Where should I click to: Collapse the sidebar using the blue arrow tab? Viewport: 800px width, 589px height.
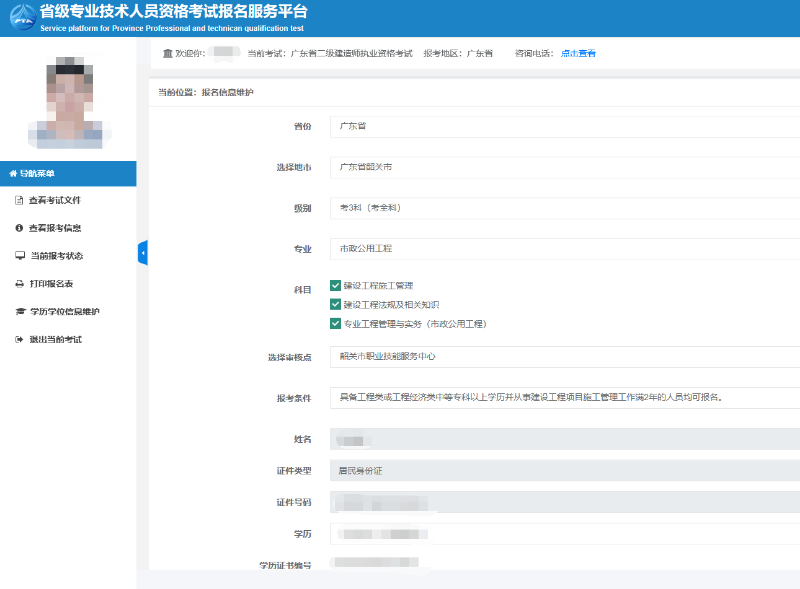coord(143,252)
